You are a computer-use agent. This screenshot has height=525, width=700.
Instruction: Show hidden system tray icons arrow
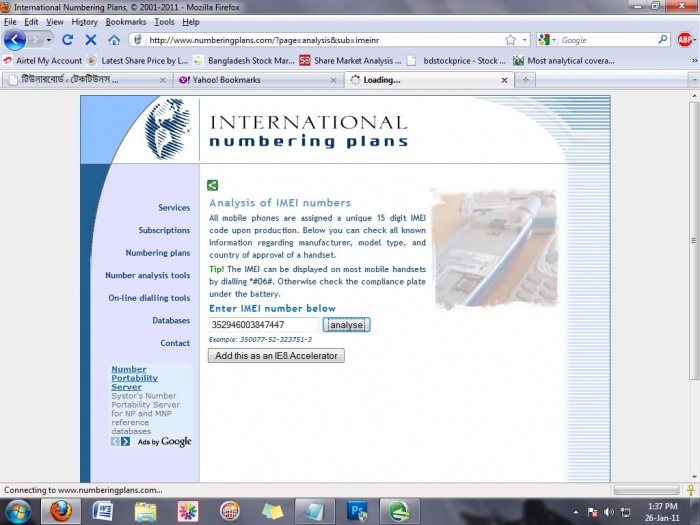coord(576,512)
